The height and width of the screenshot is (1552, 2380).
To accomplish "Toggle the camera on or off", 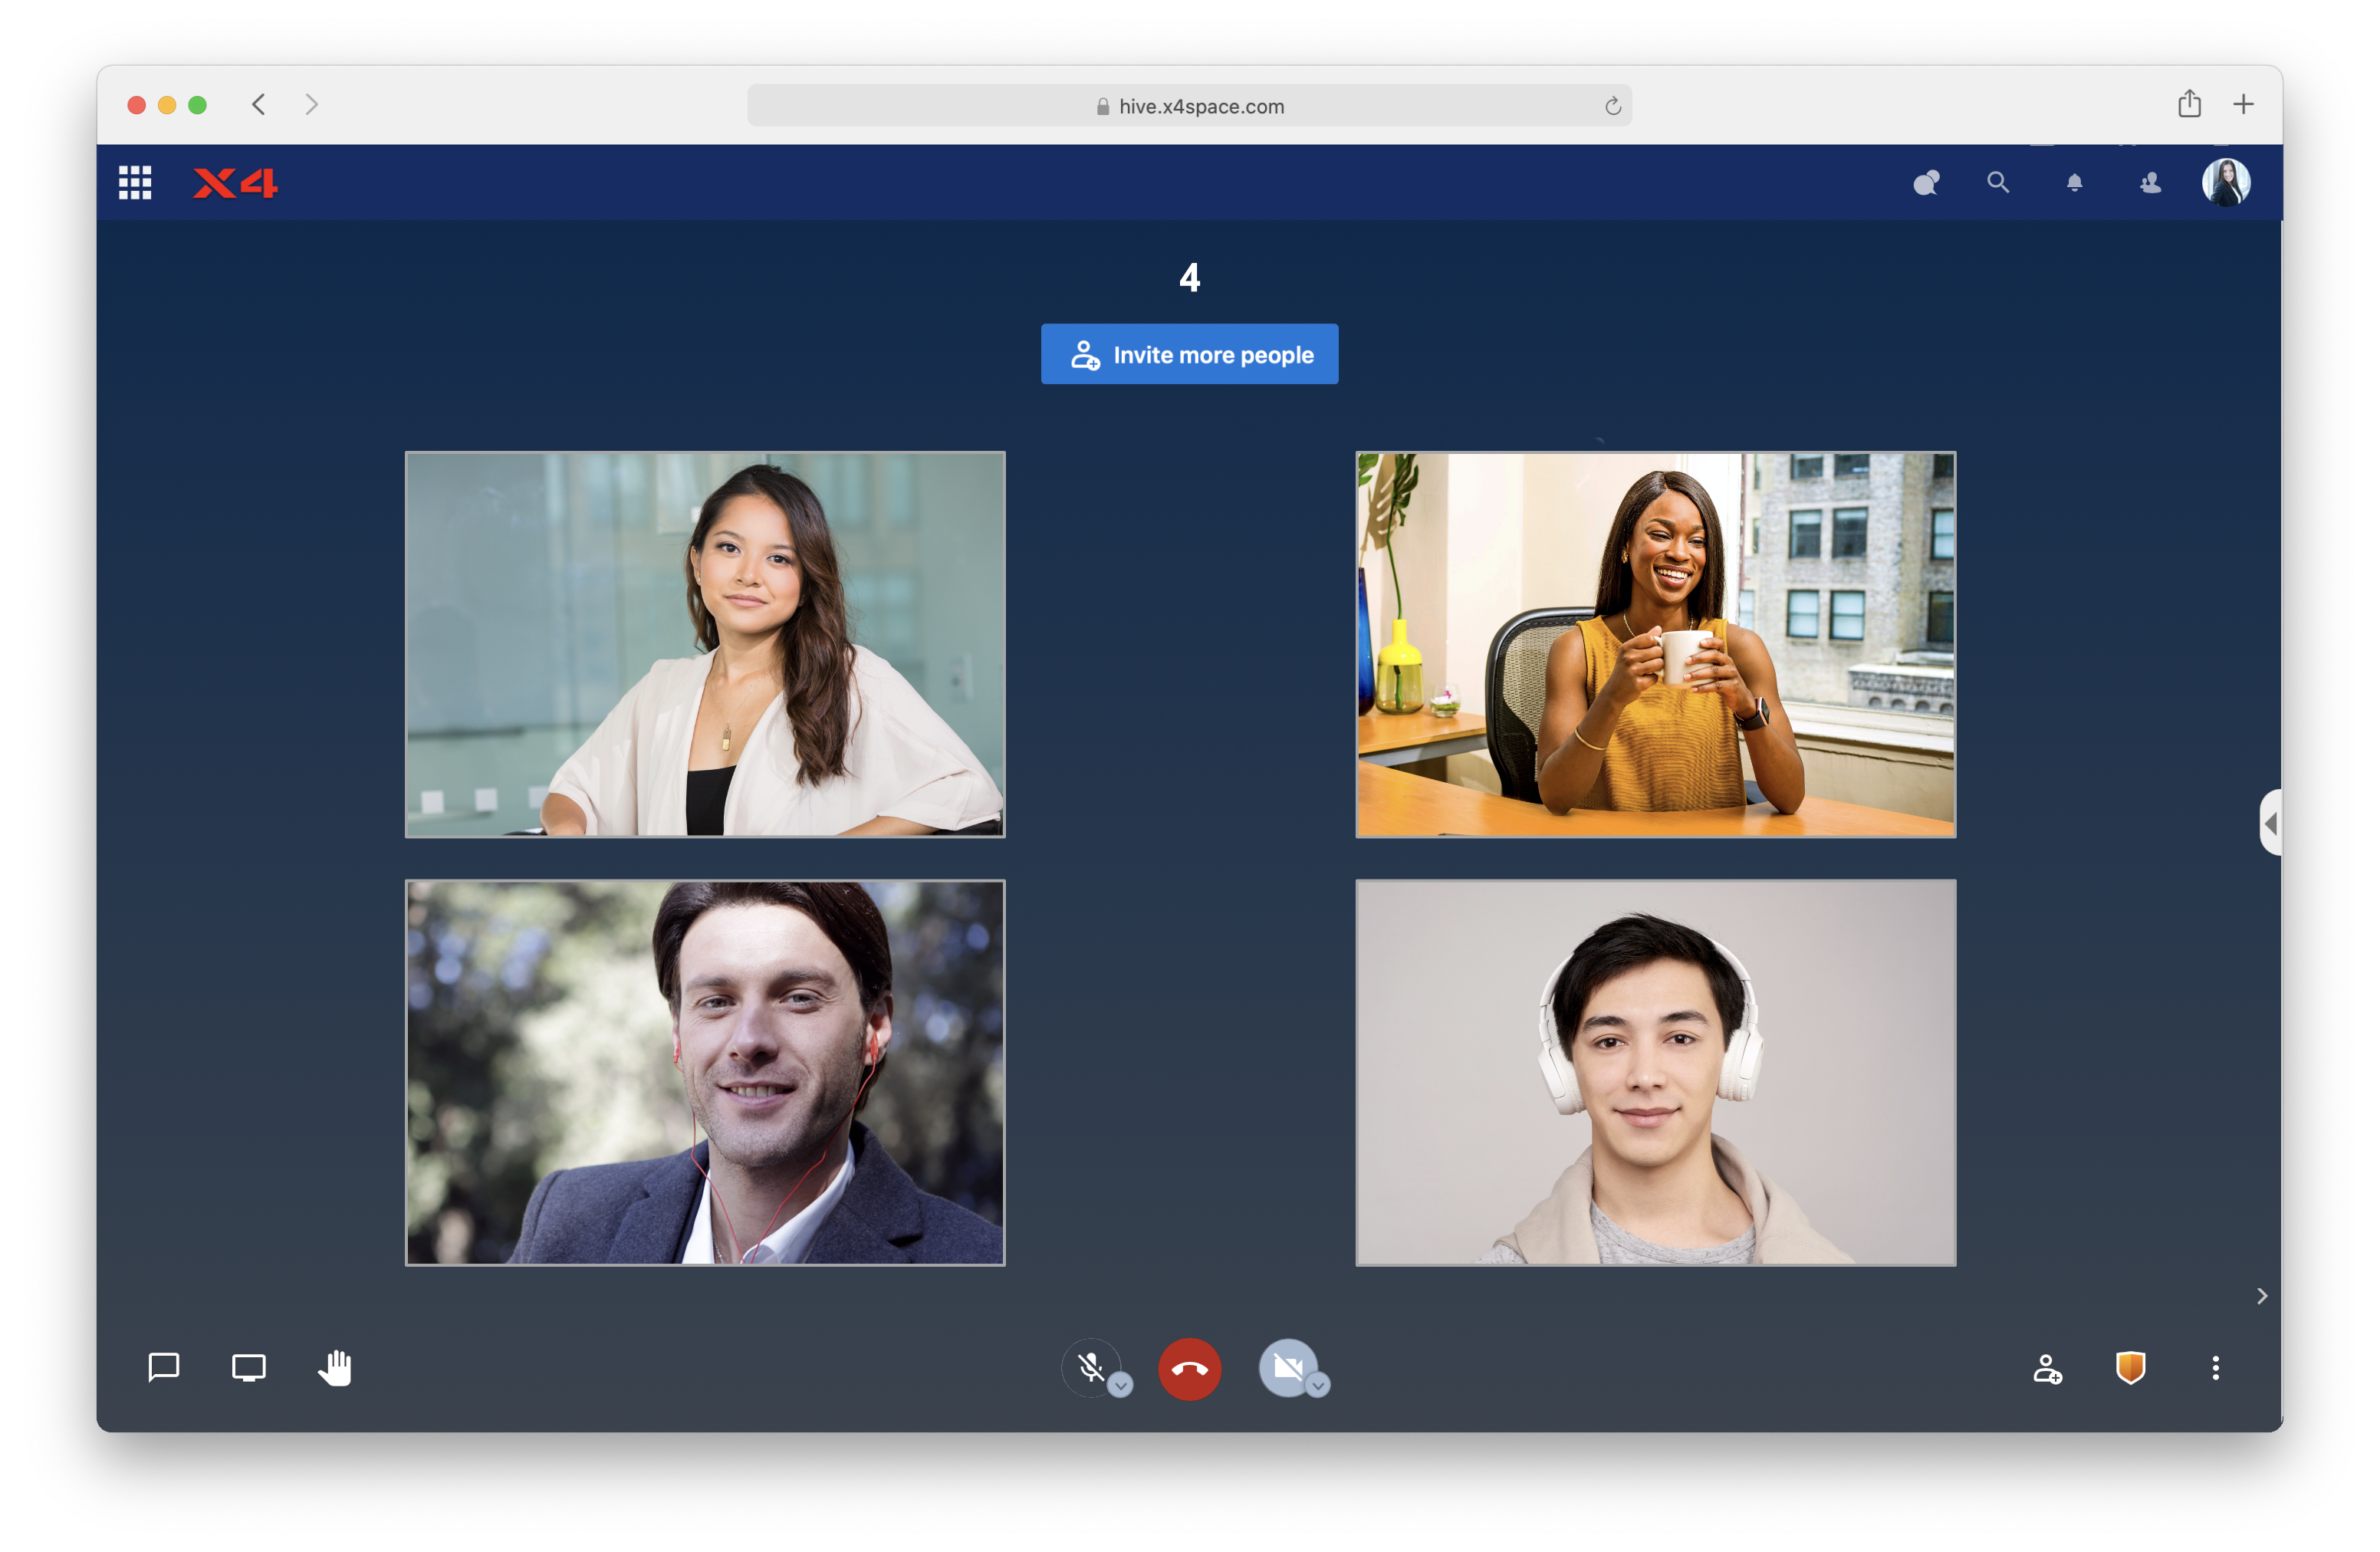I will tap(1288, 1367).
